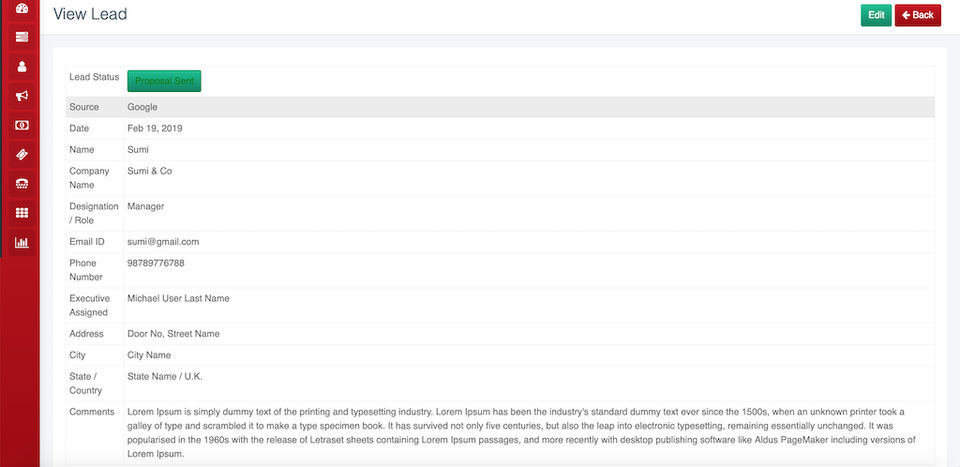Click the phone number 98789776788

point(156,263)
